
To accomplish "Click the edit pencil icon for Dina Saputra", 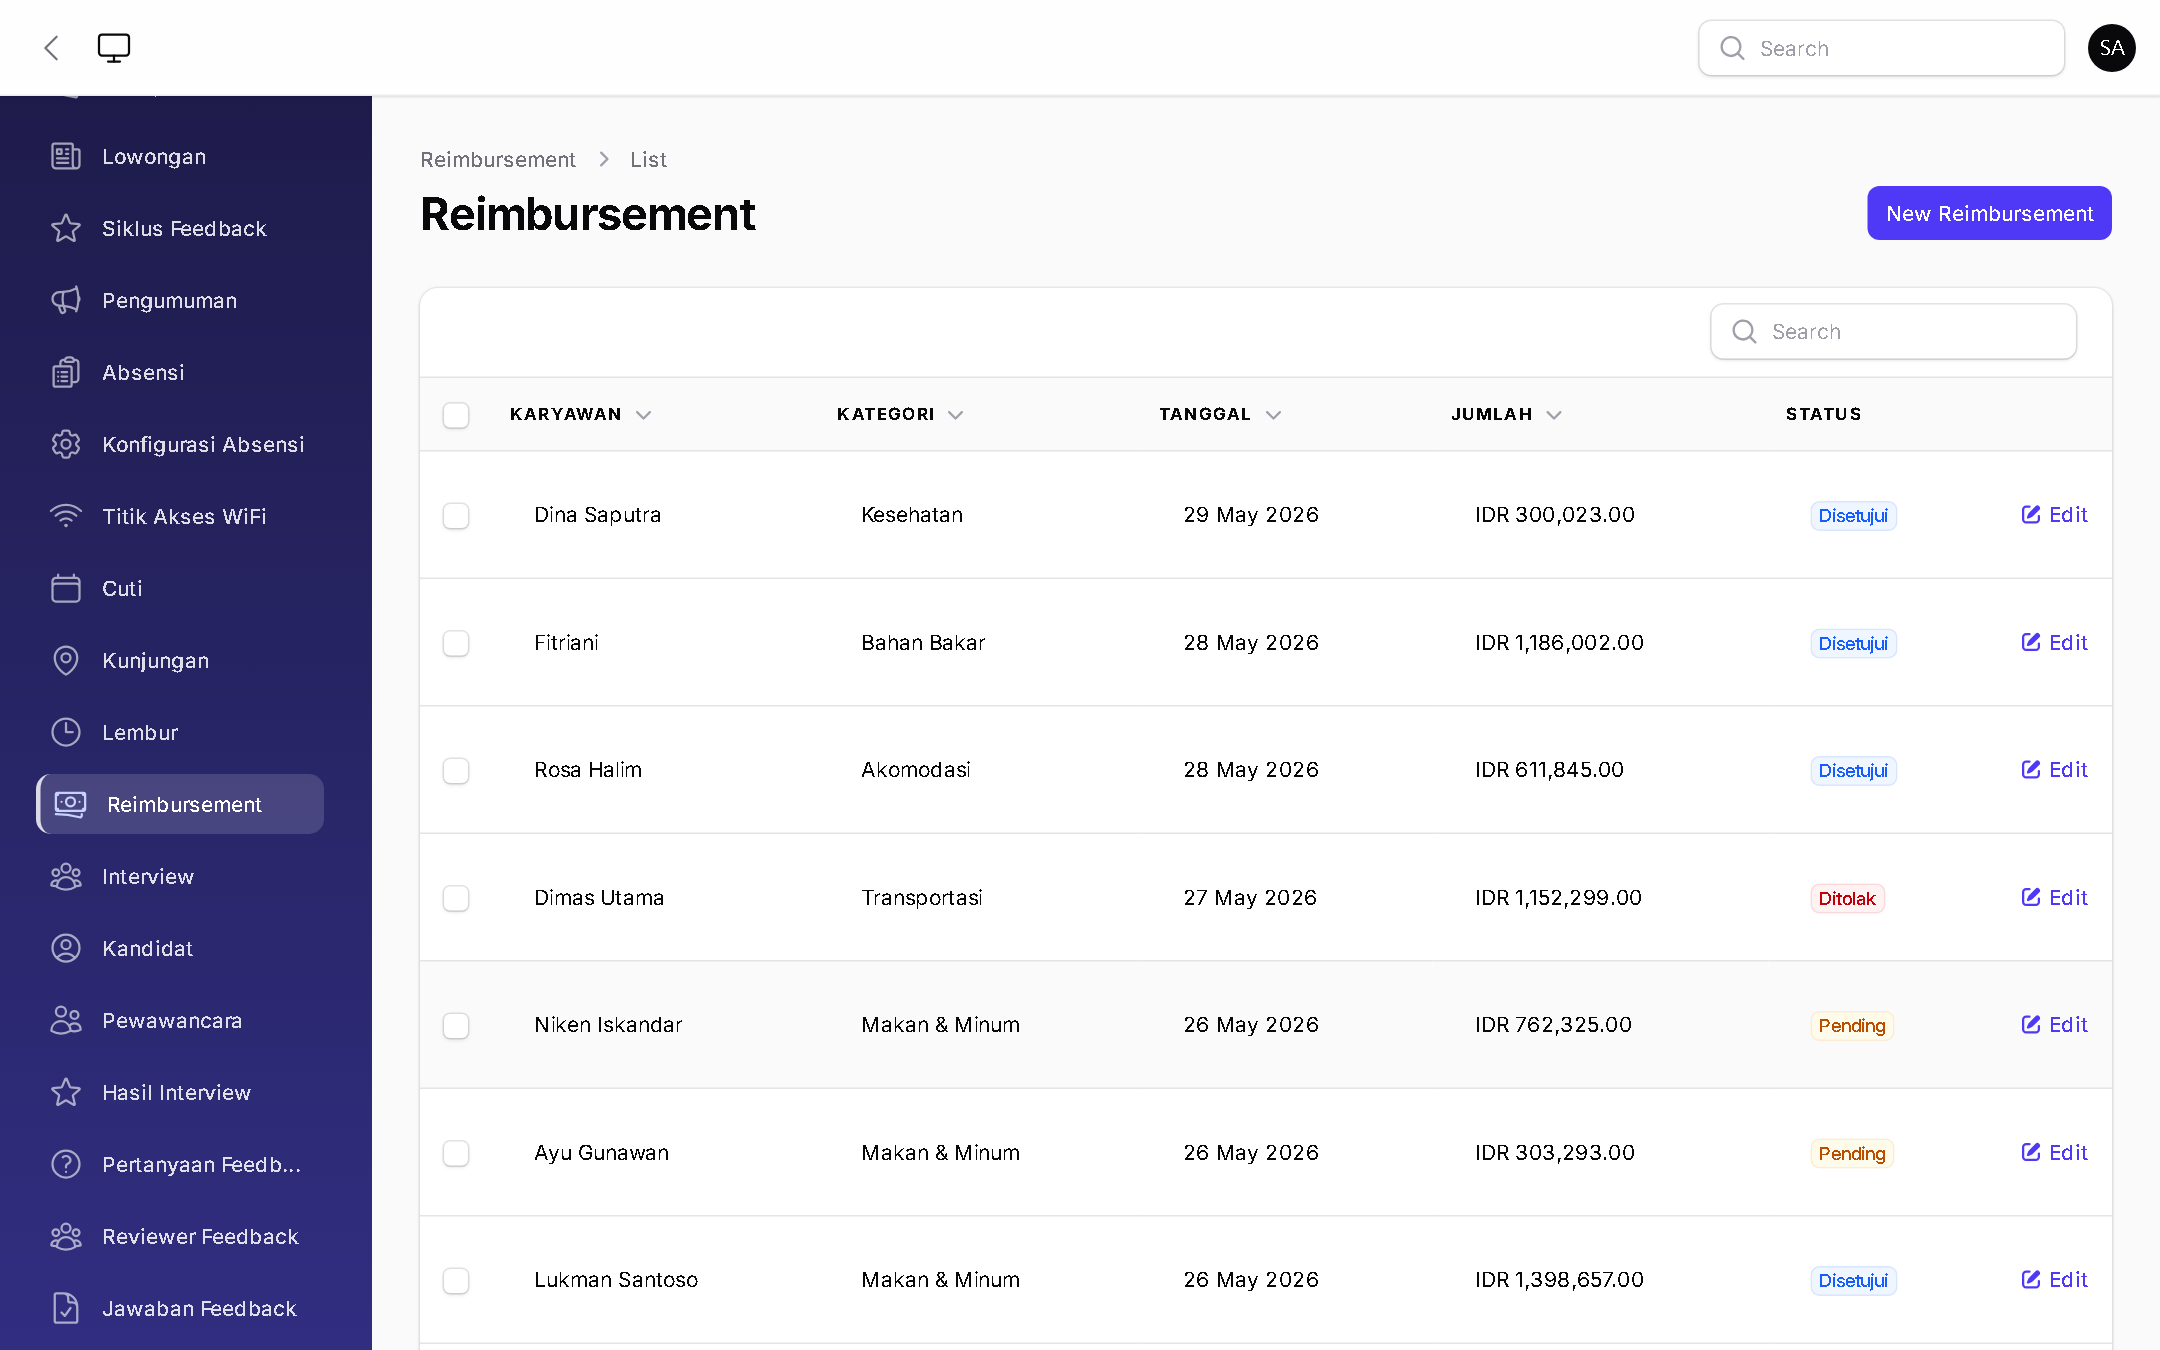I will (2031, 514).
